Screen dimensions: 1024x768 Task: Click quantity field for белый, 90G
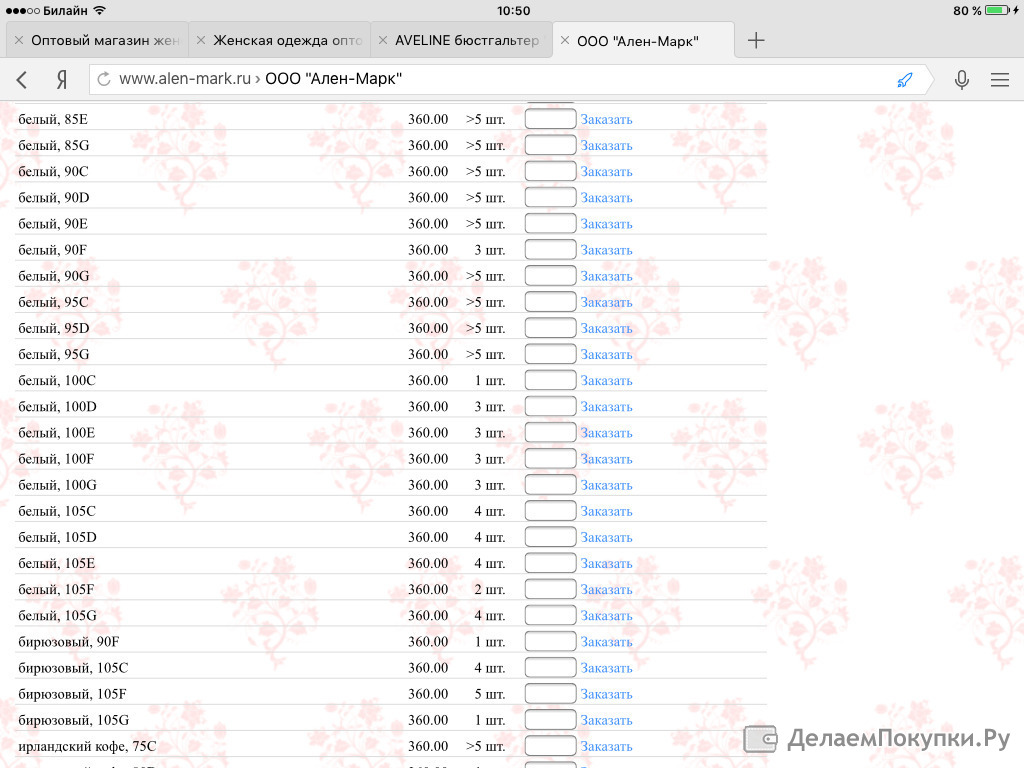[551, 276]
